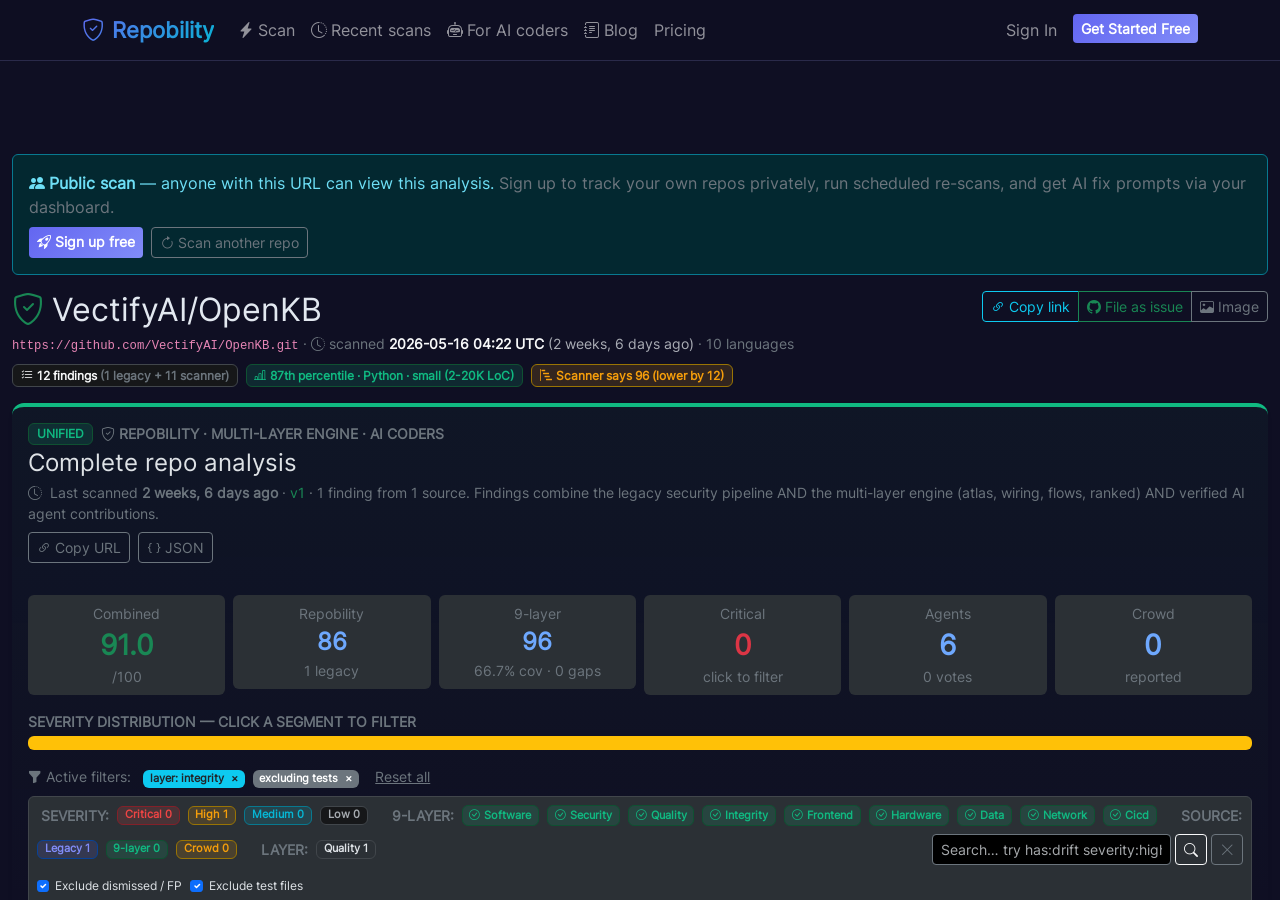Toggle the Quality 1 layer chip

click(346, 849)
